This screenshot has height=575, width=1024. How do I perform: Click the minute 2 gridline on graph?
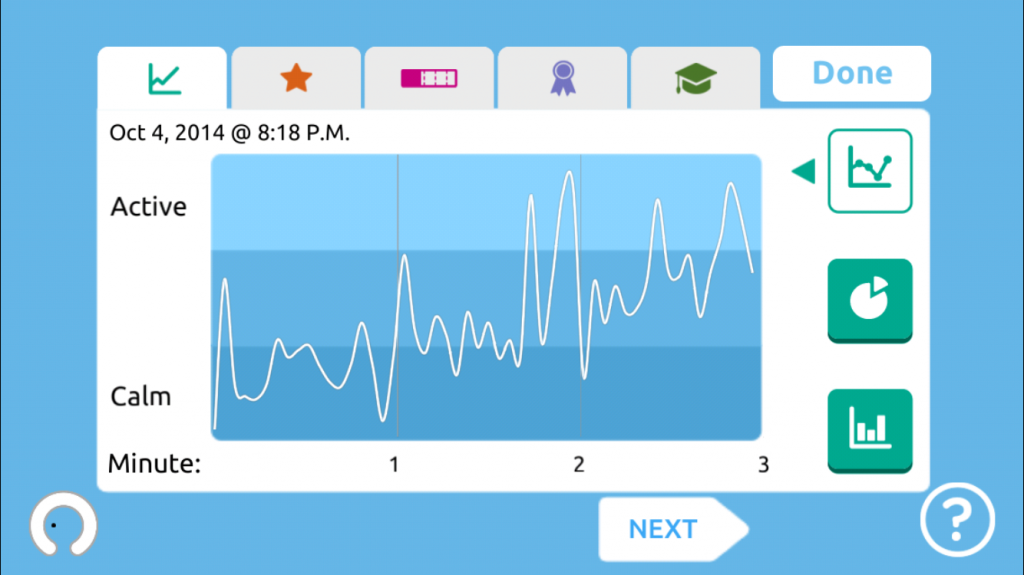(x=581, y=297)
